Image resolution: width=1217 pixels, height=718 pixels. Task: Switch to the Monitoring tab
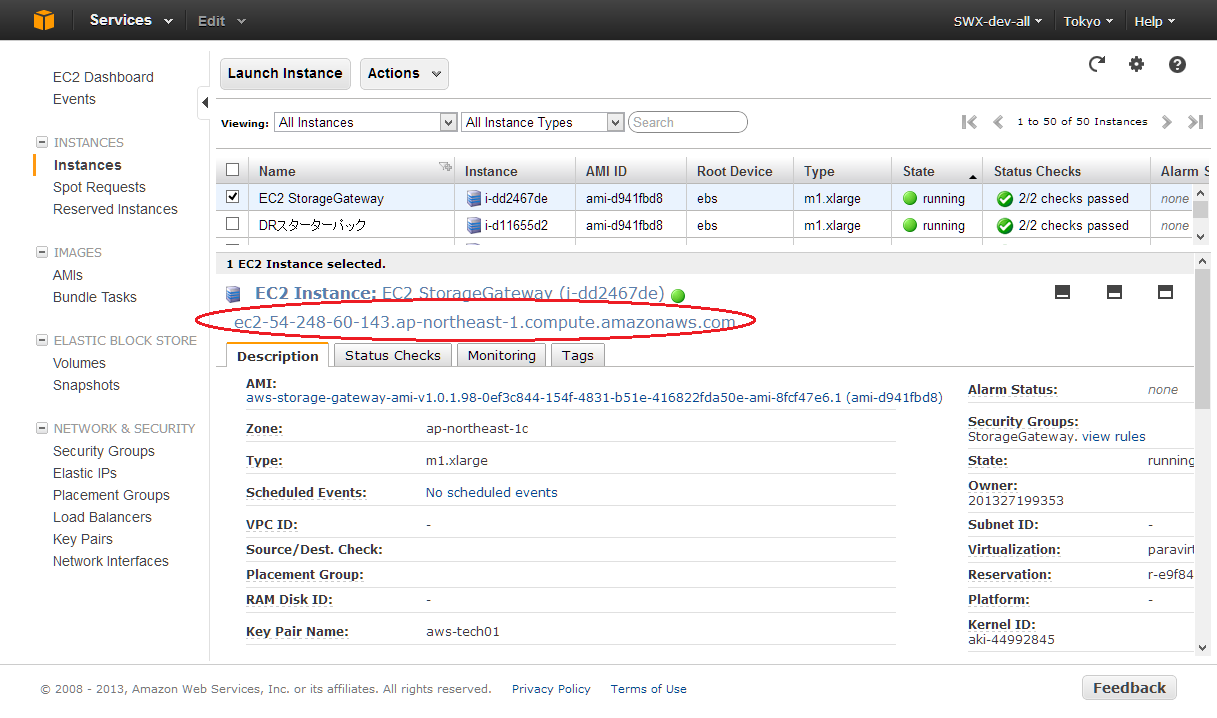coord(500,355)
